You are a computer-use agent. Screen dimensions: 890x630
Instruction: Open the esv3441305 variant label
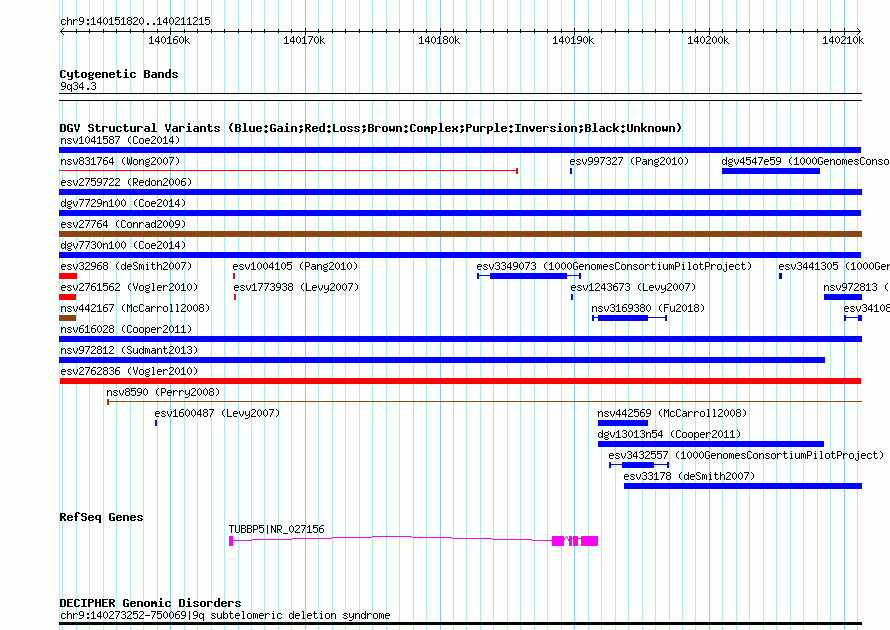click(834, 266)
